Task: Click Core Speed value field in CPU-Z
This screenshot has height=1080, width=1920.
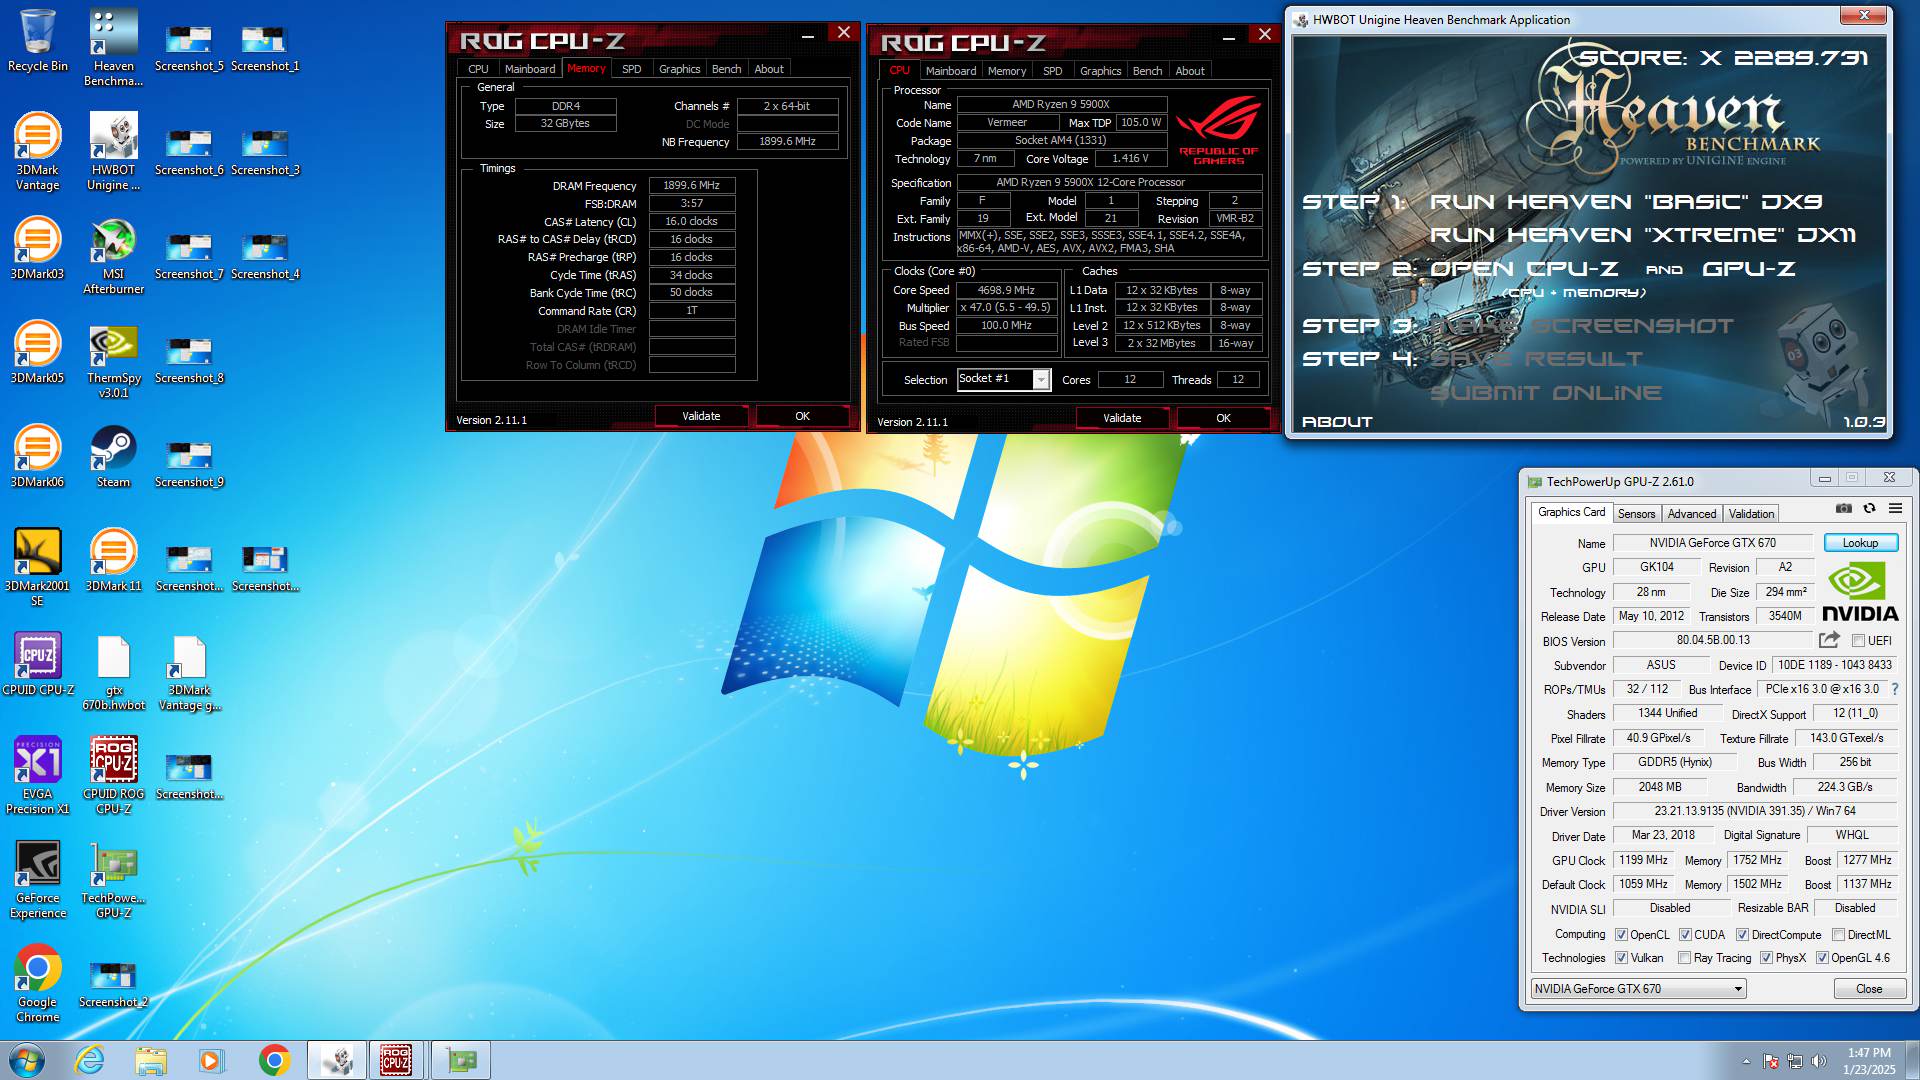Action: tap(1006, 290)
